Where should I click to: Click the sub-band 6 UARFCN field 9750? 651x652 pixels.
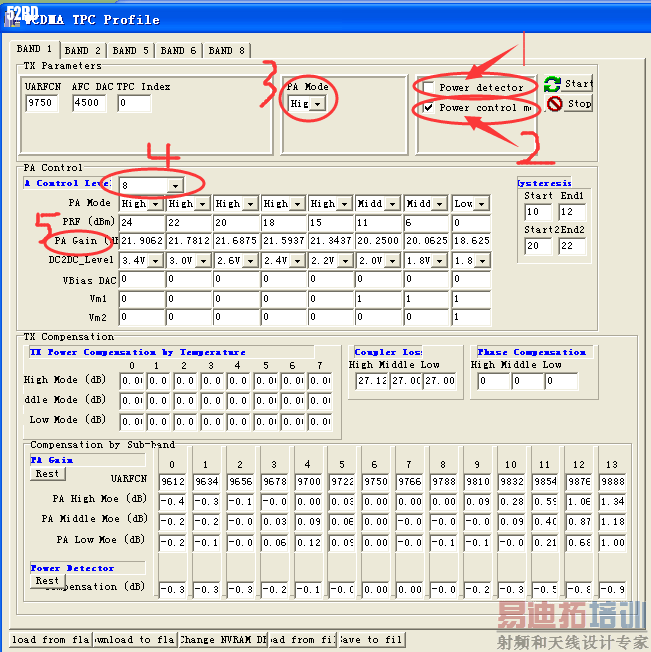click(x=376, y=482)
